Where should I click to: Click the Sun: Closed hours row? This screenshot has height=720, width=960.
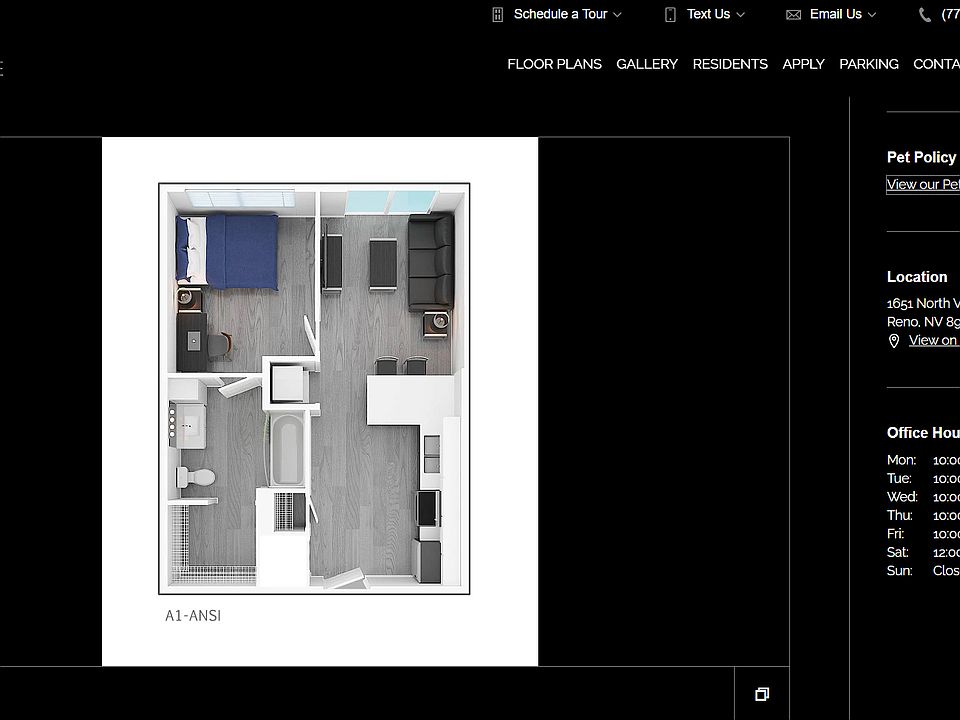923,571
